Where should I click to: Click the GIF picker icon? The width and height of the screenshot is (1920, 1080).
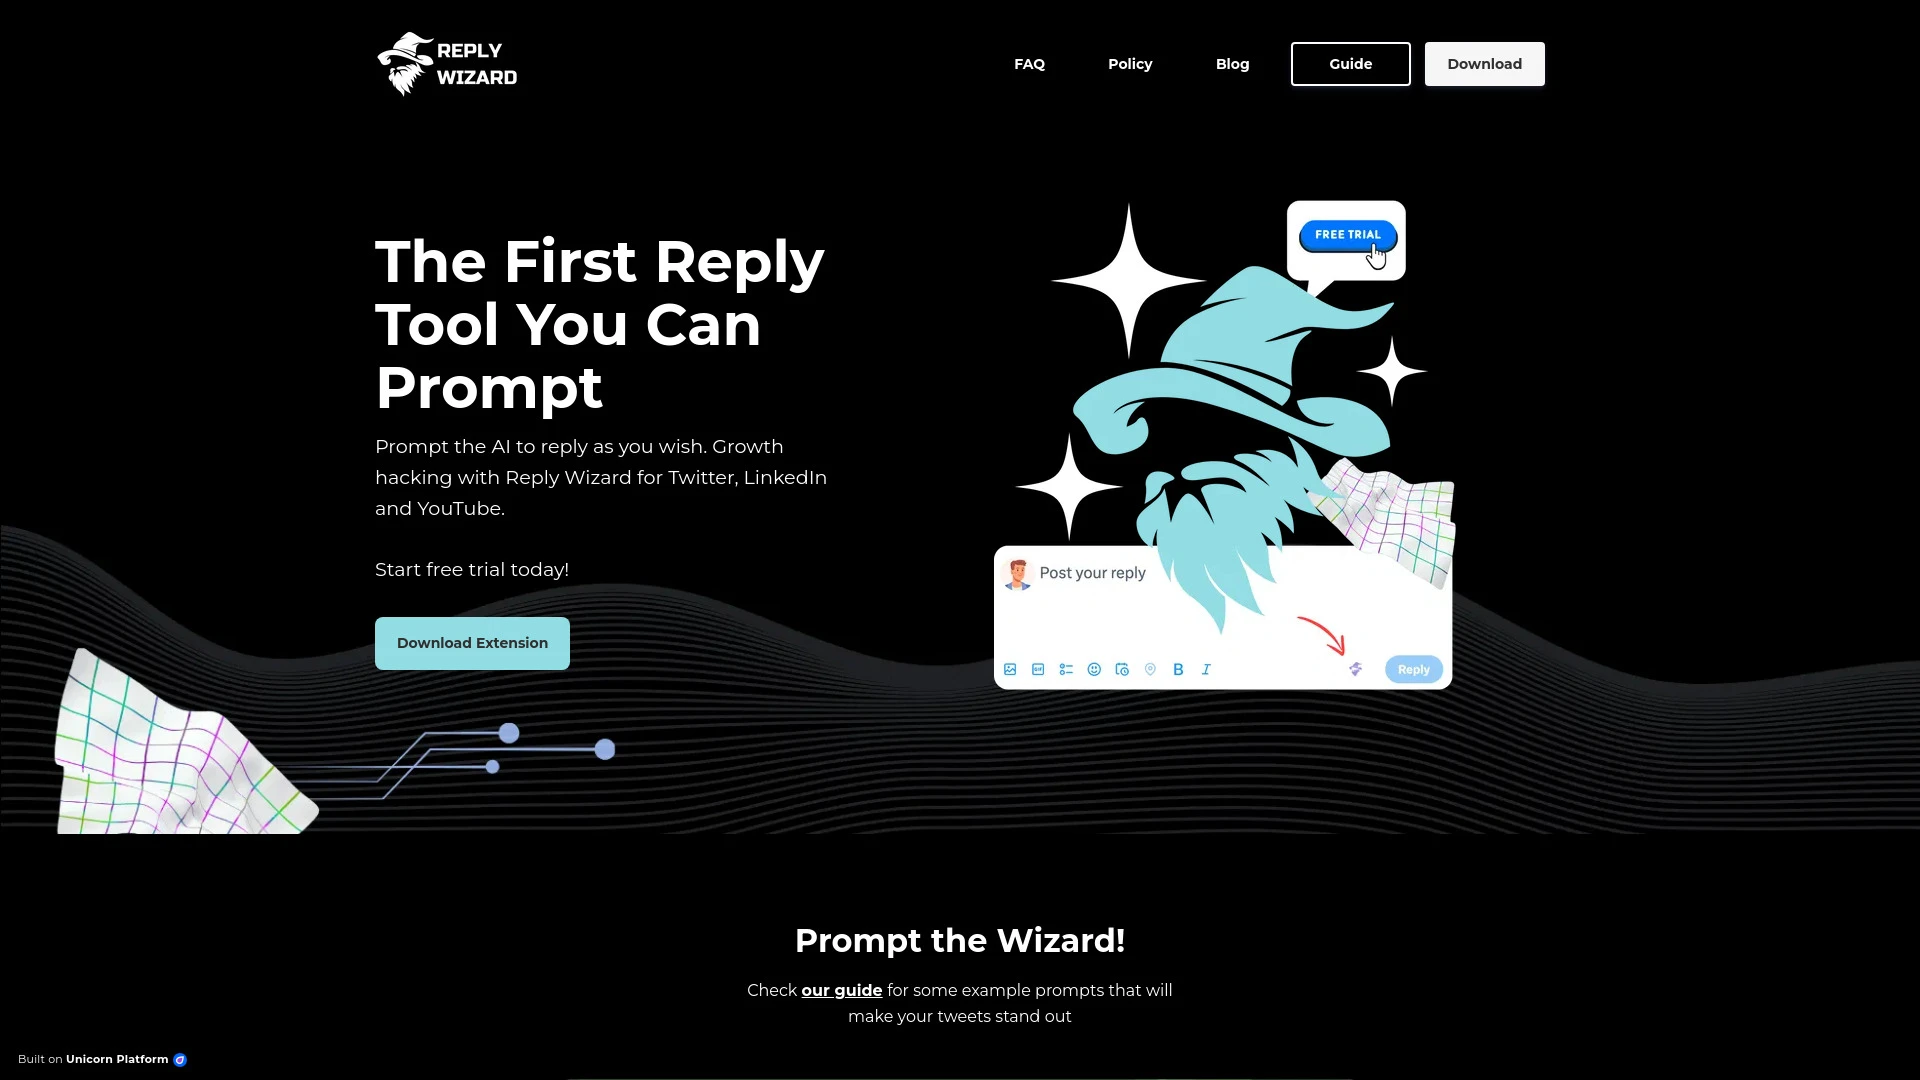pyautogui.click(x=1038, y=670)
